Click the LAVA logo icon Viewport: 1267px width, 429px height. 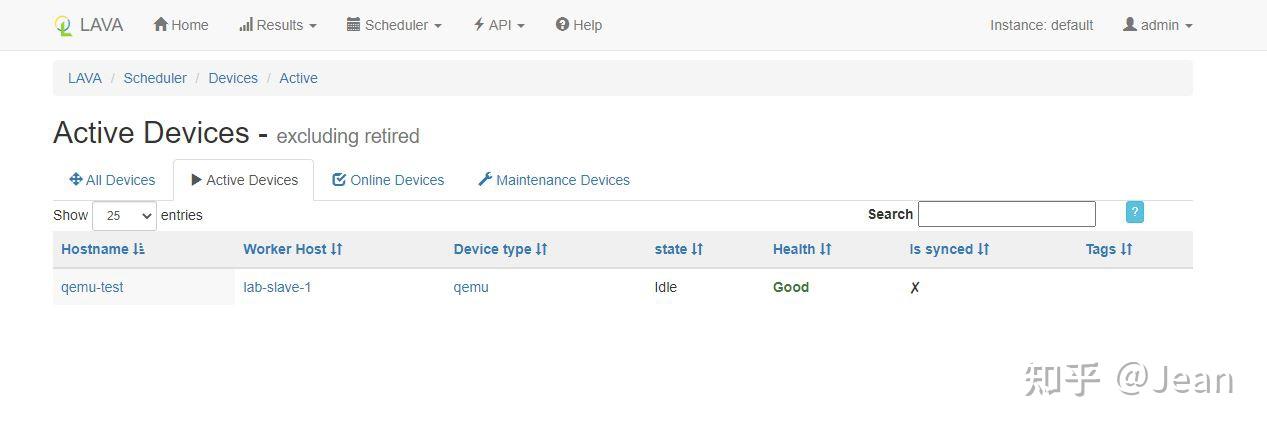pyautogui.click(x=64, y=26)
